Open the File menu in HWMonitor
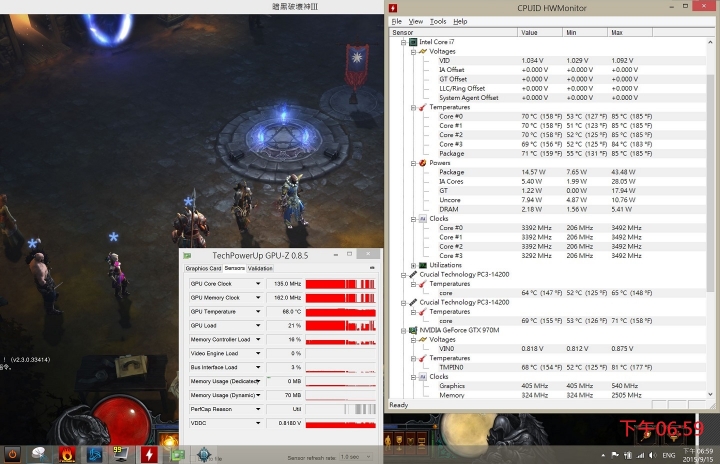 pos(396,22)
